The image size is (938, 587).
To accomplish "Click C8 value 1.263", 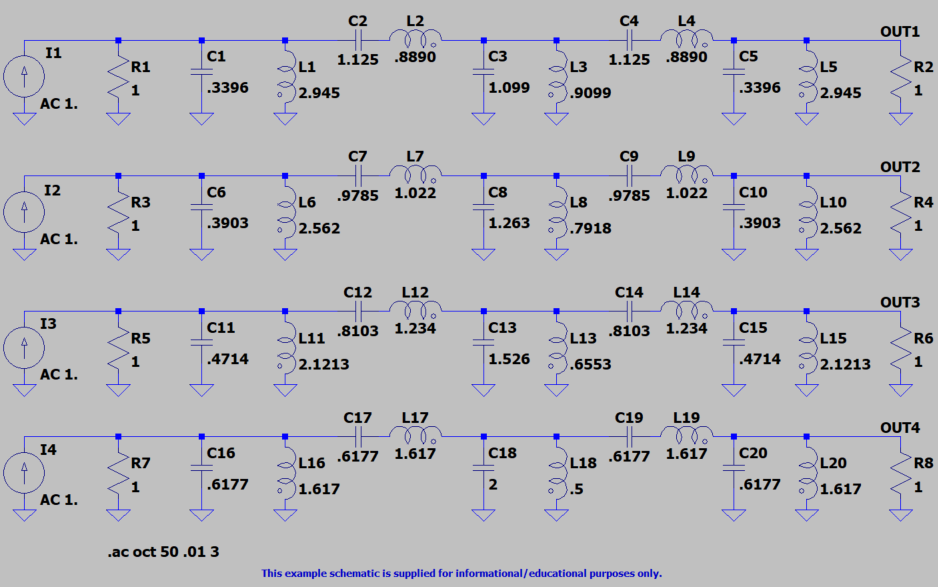I will click(509, 223).
